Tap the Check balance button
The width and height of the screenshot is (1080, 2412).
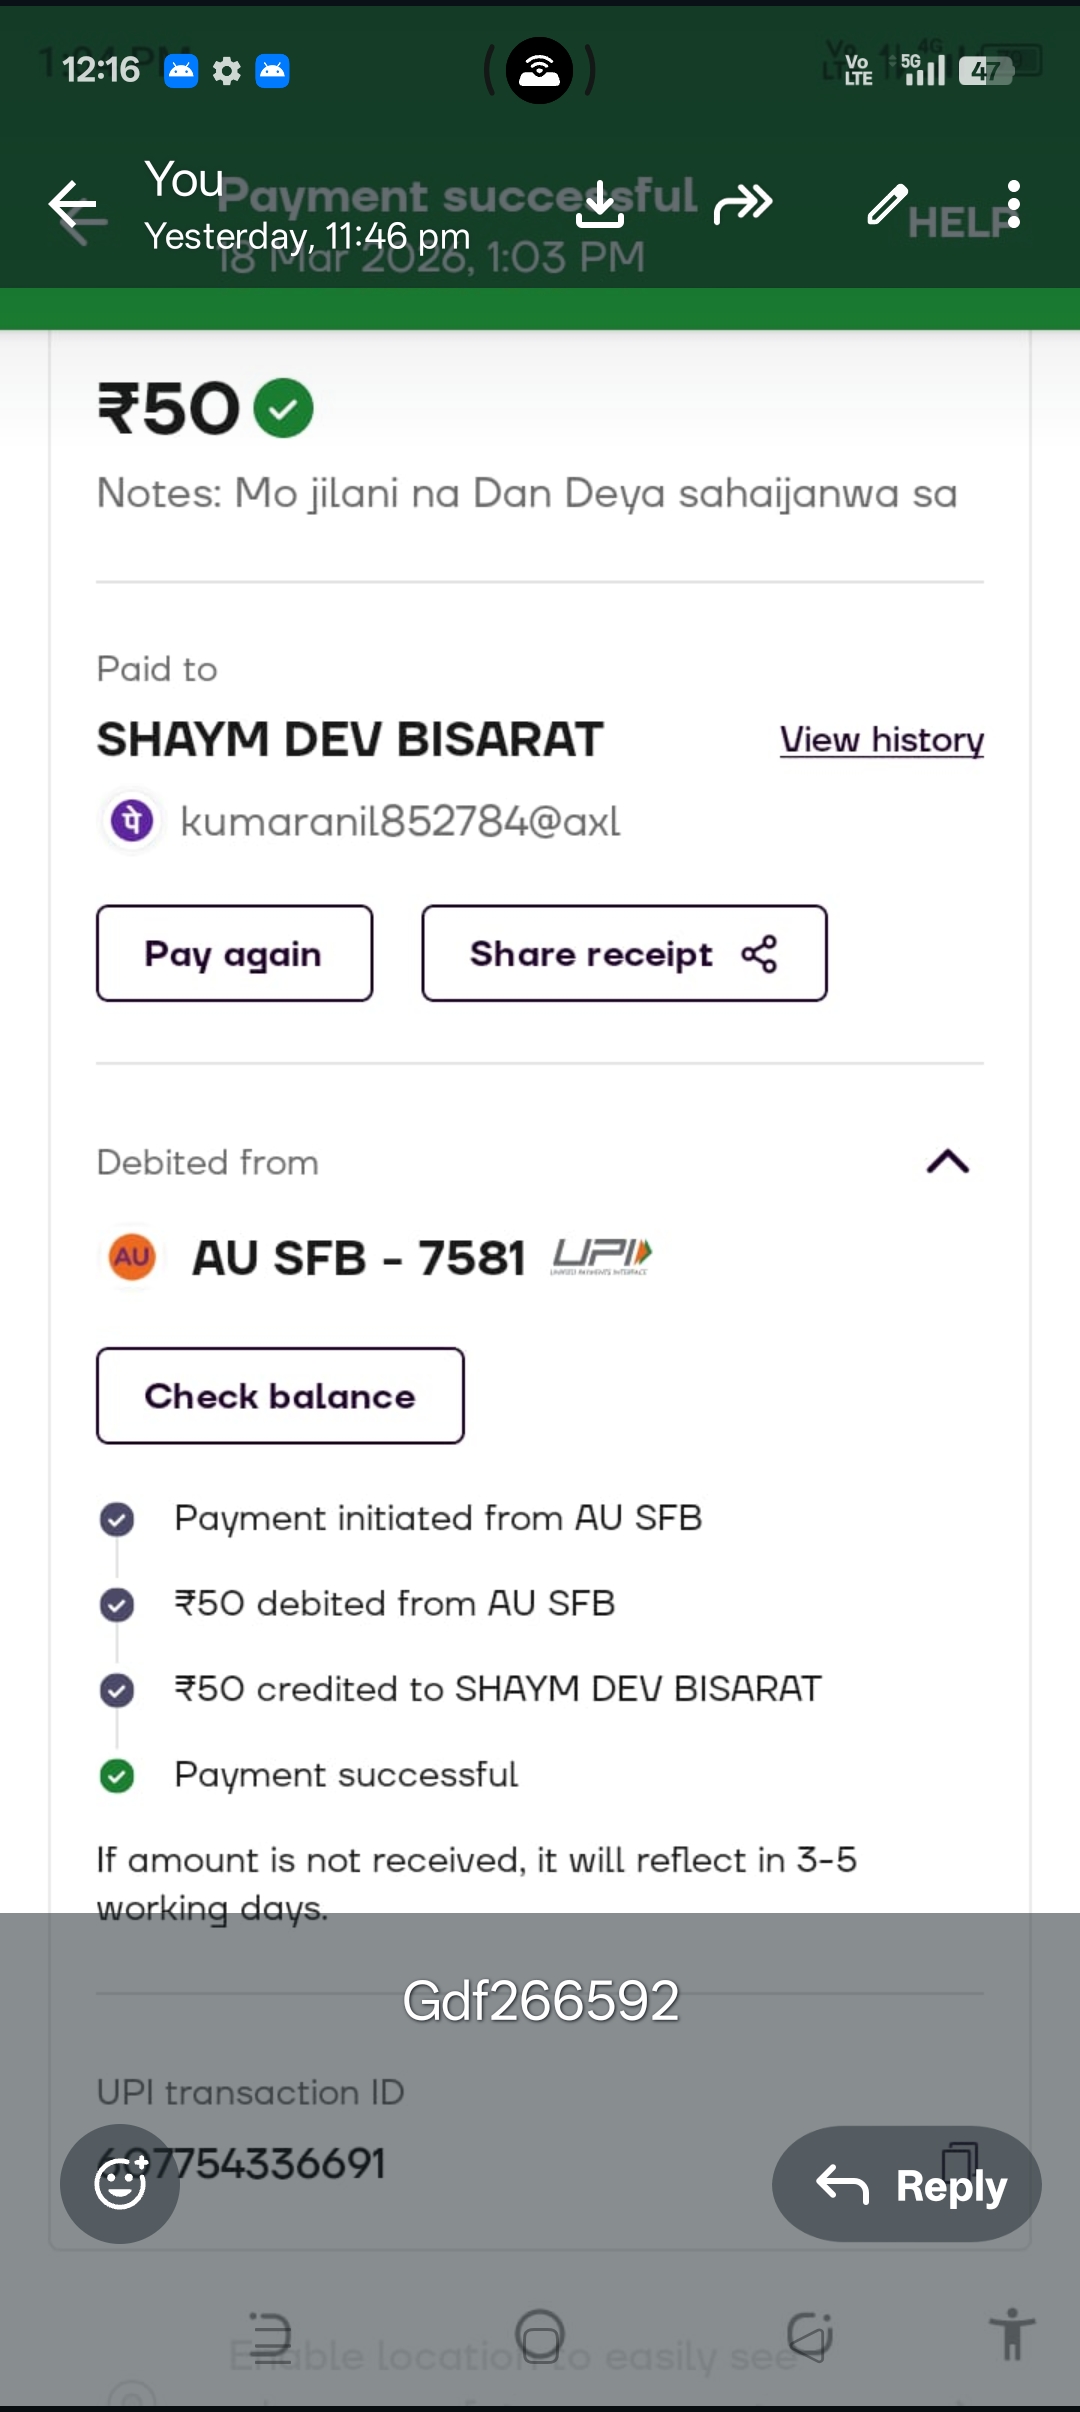(280, 1396)
